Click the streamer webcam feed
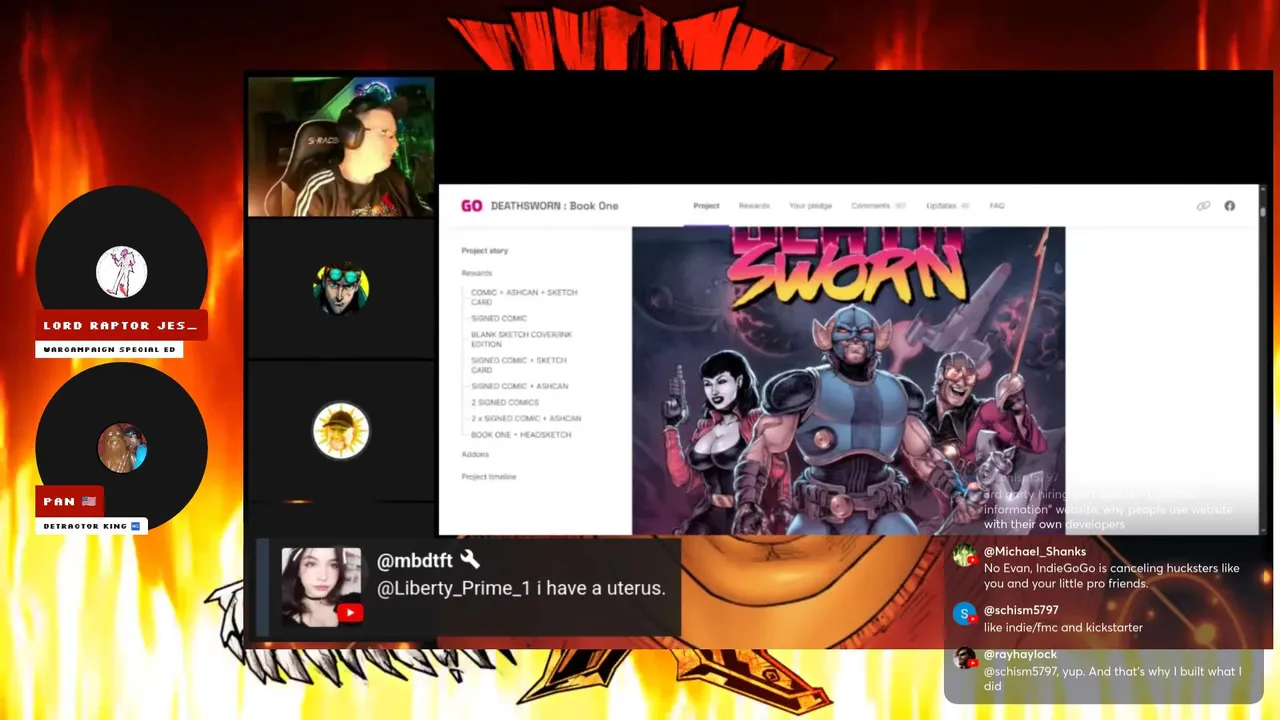 [x=341, y=147]
